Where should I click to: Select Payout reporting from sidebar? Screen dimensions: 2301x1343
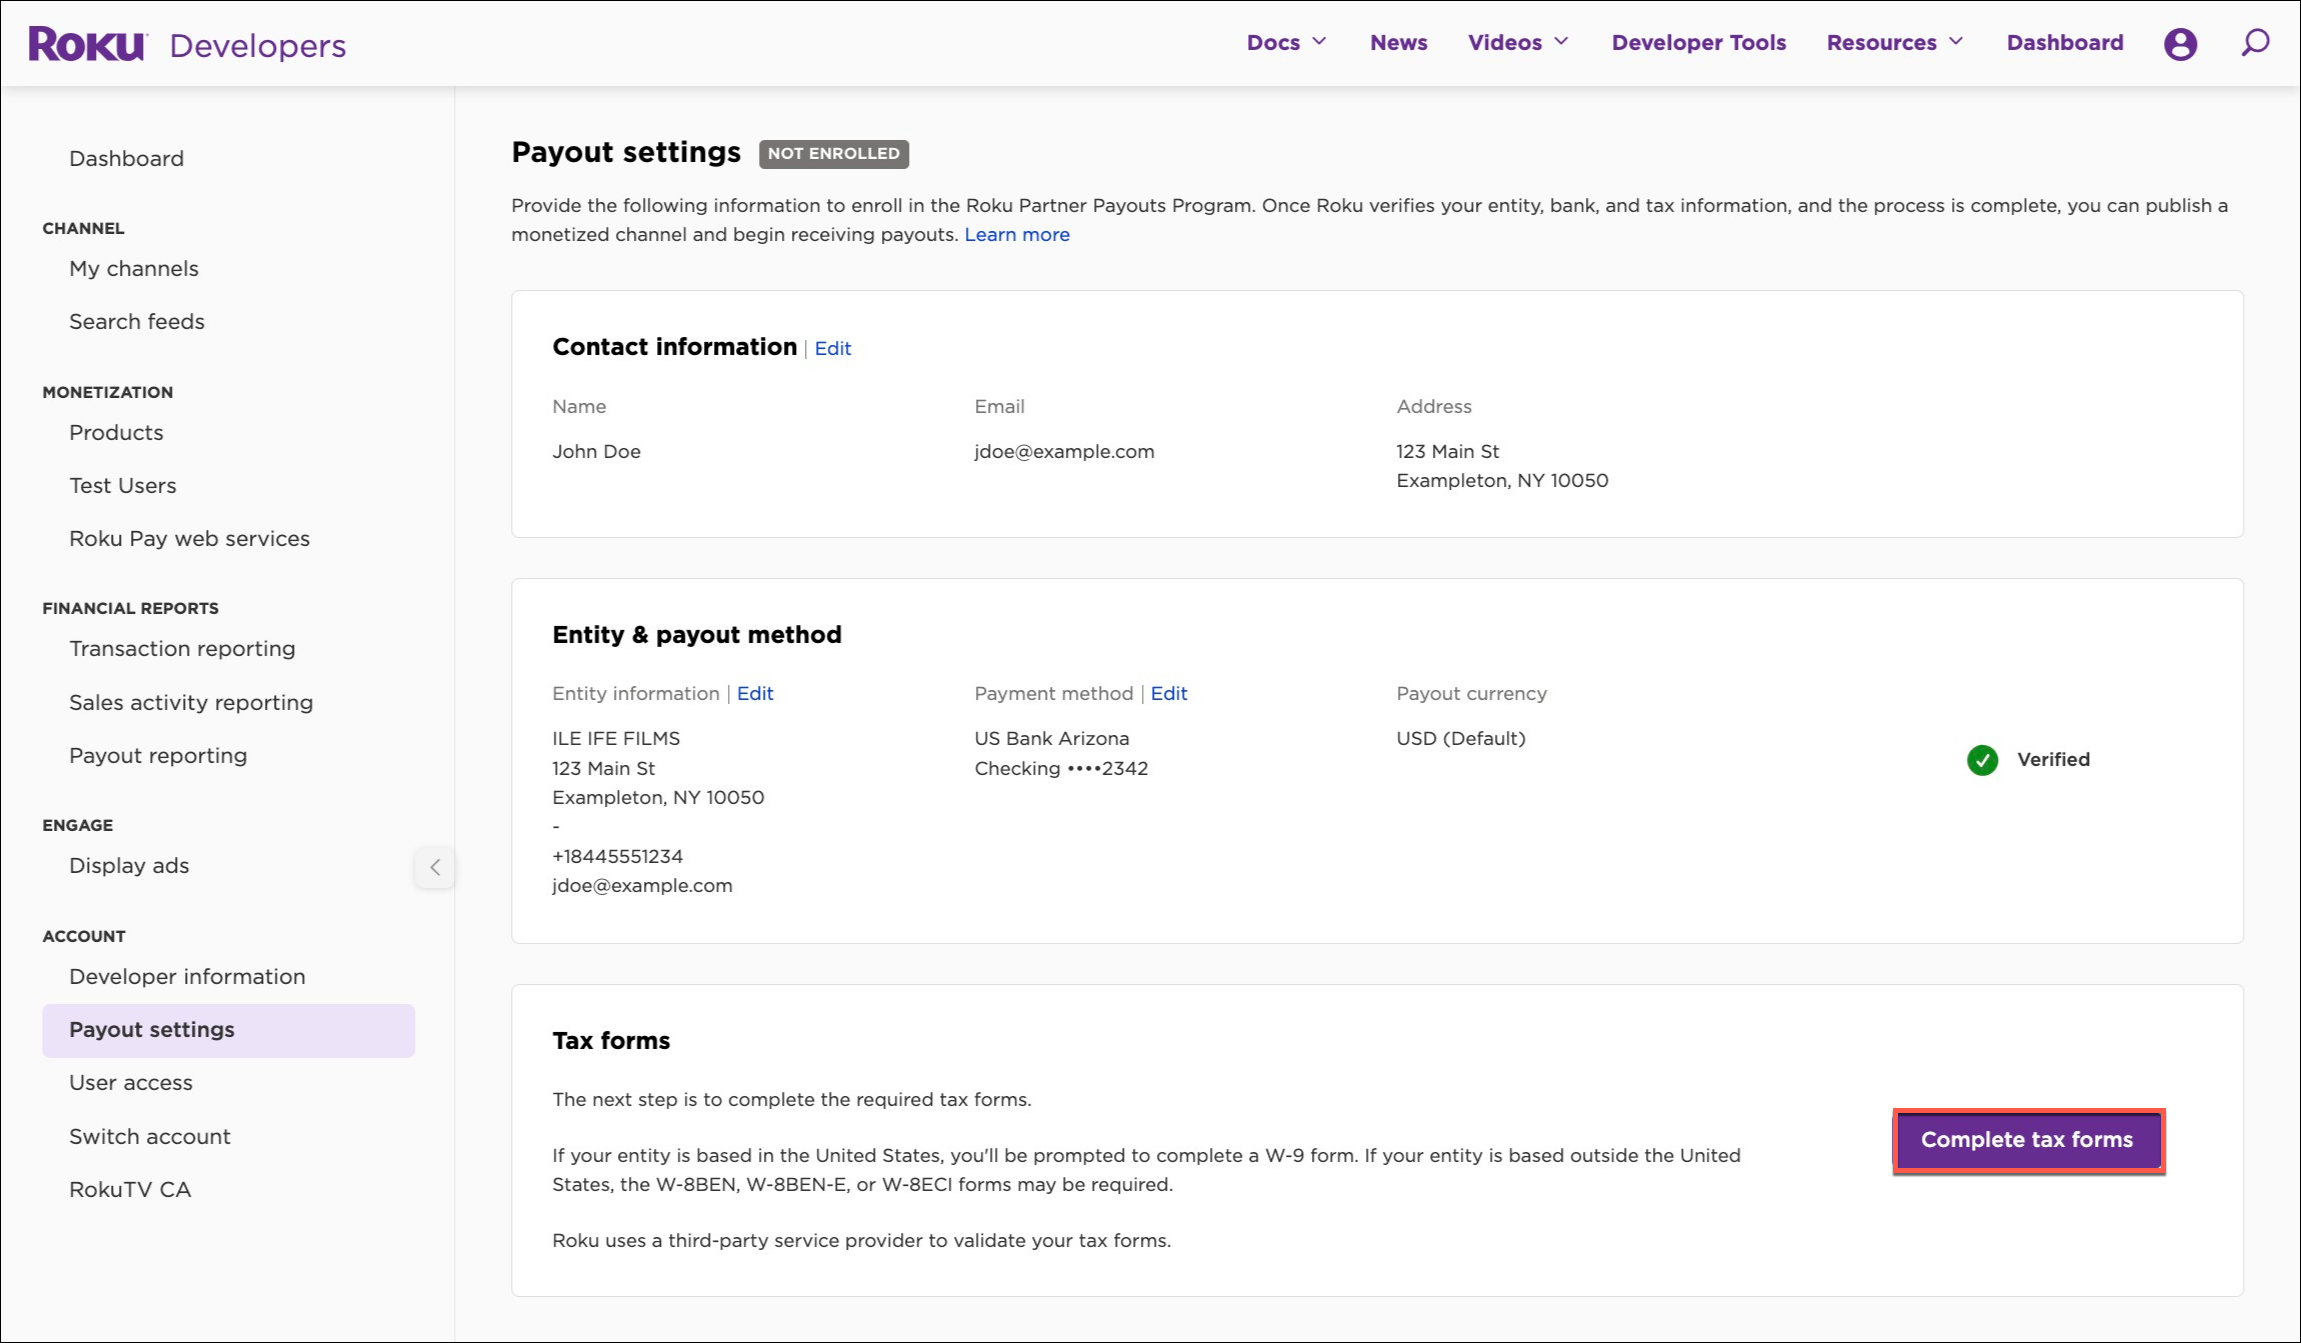pyautogui.click(x=157, y=755)
